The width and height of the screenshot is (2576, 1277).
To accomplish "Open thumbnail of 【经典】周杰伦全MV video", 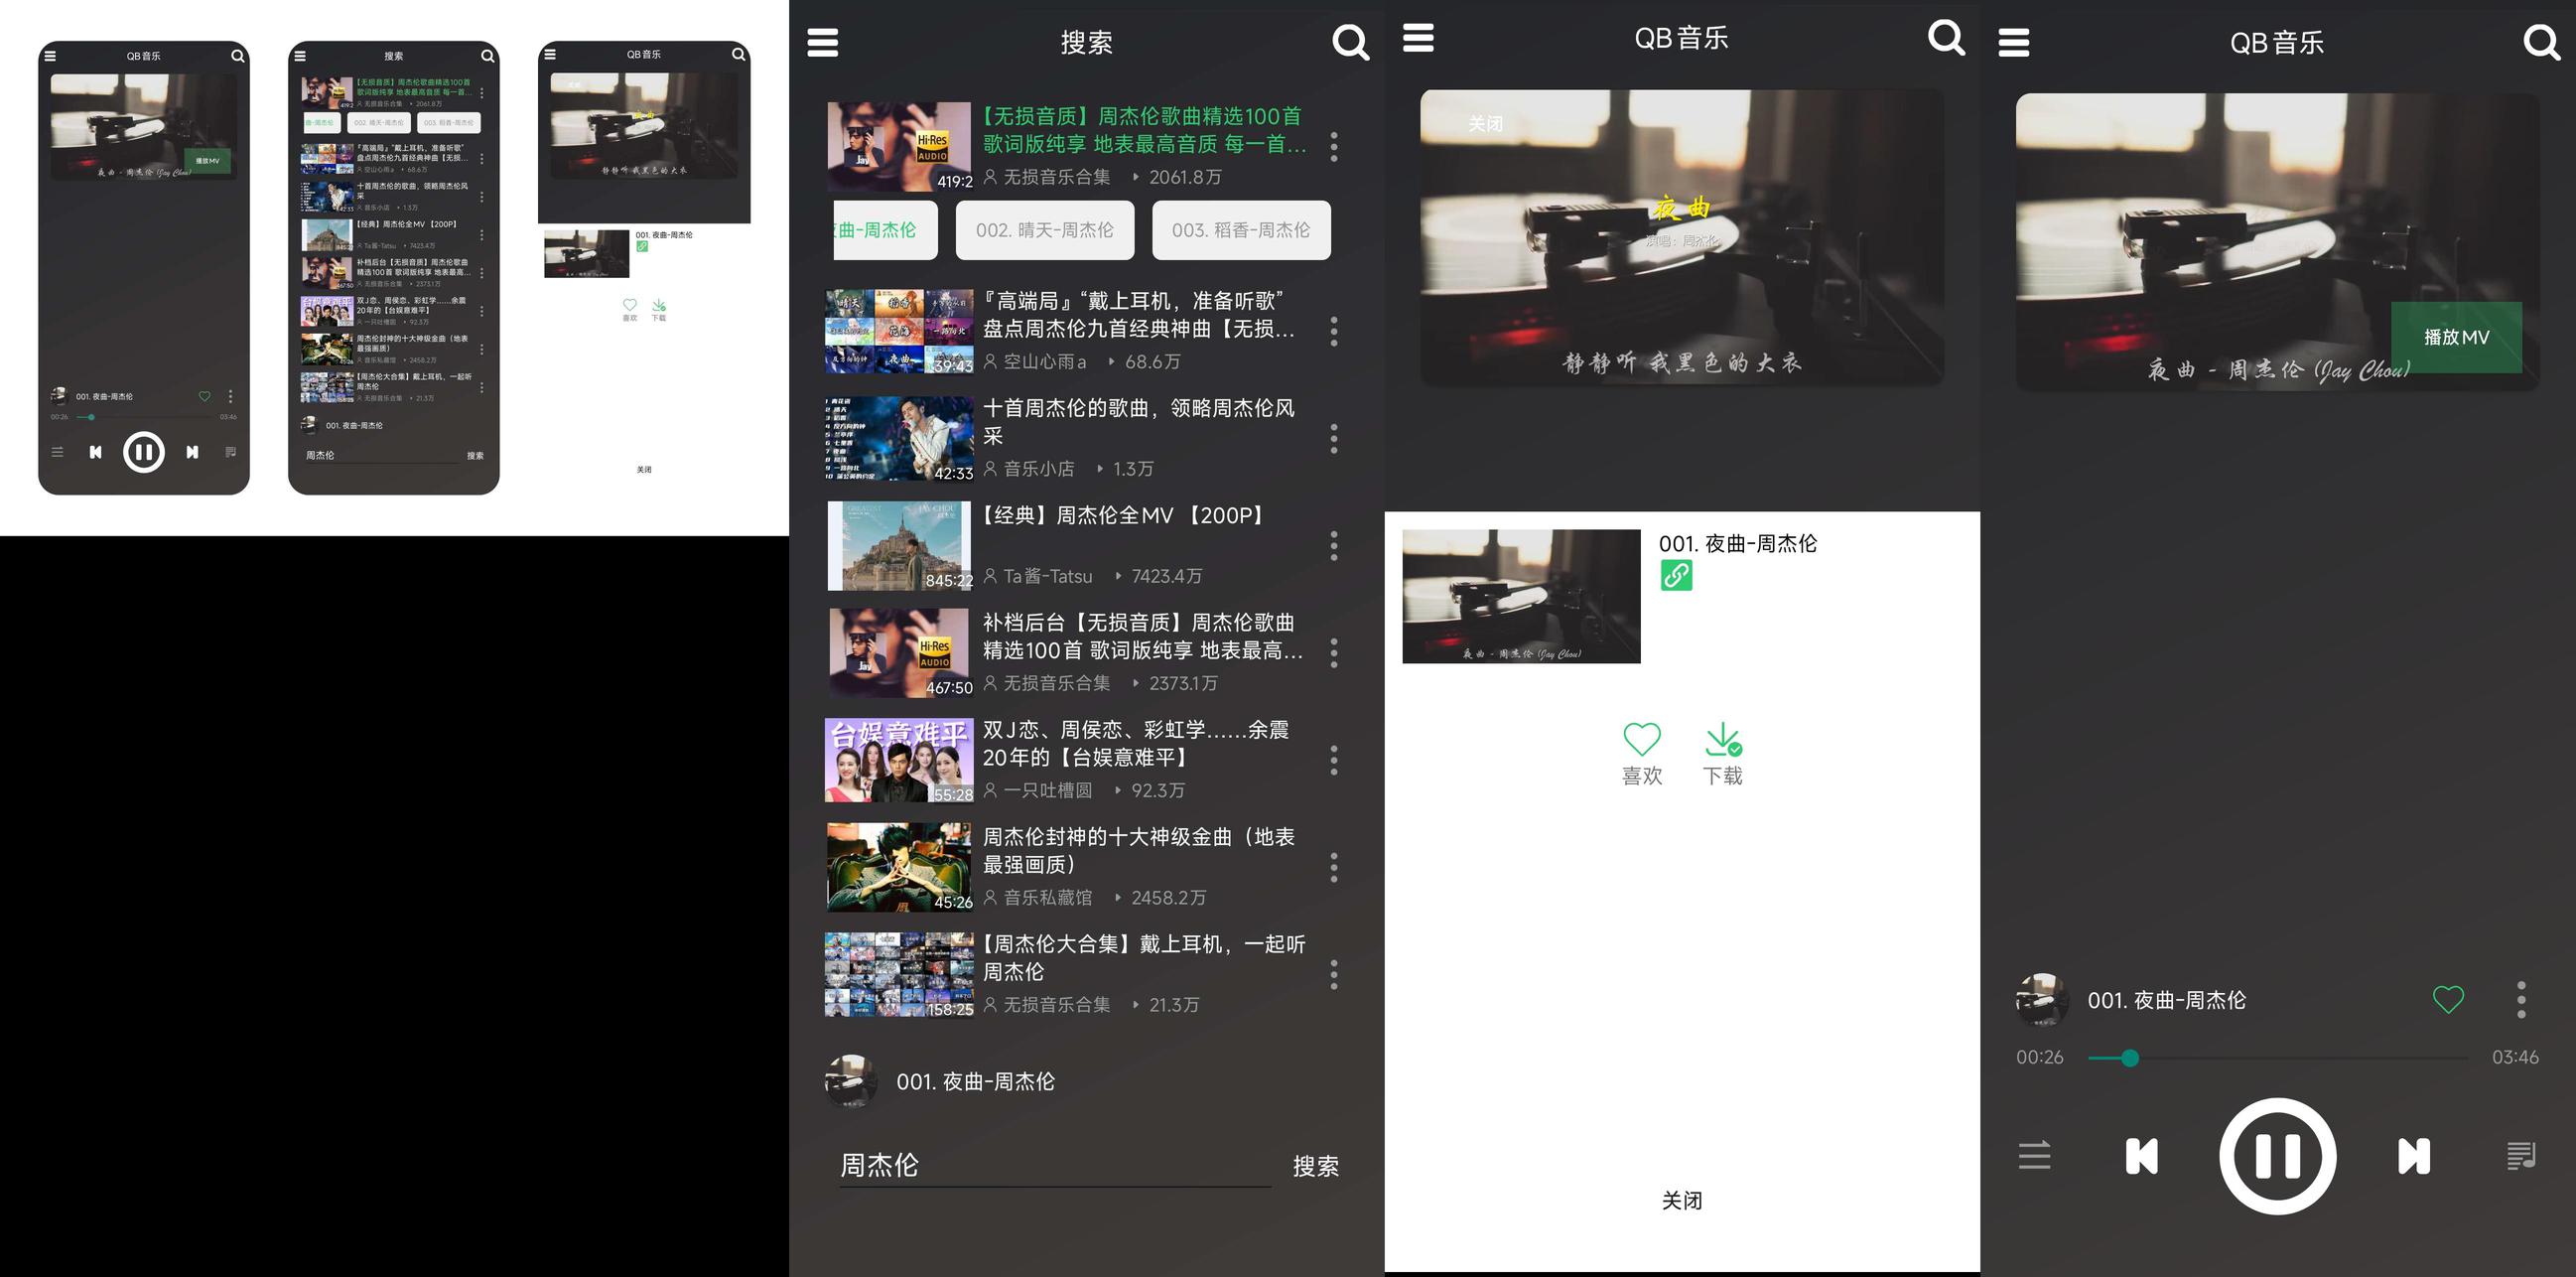I will pyautogui.click(x=899, y=545).
